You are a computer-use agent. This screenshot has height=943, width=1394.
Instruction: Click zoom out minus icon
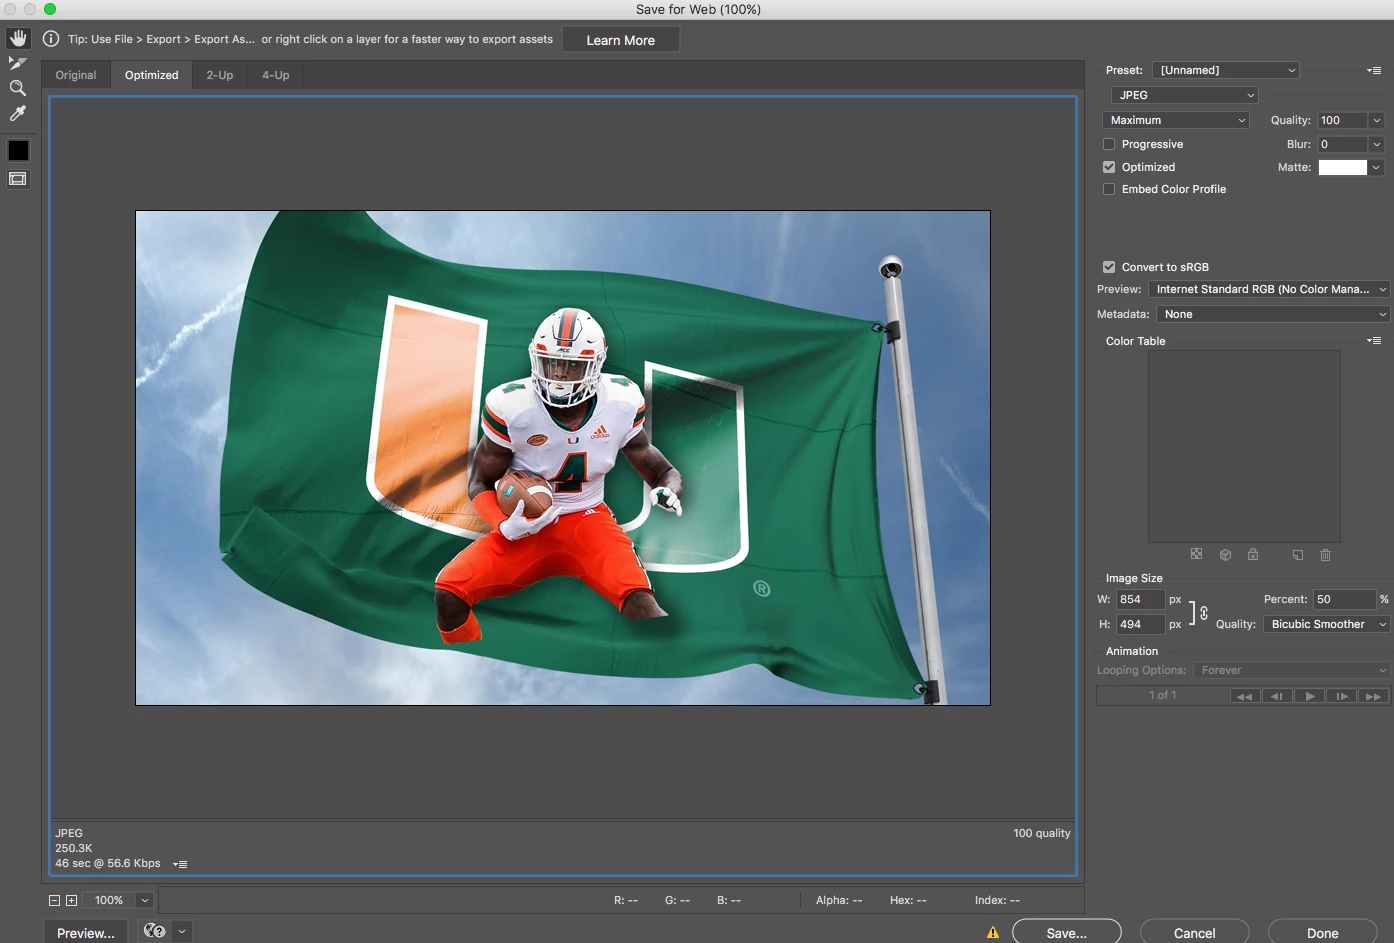pyautogui.click(x=55, y=900)
